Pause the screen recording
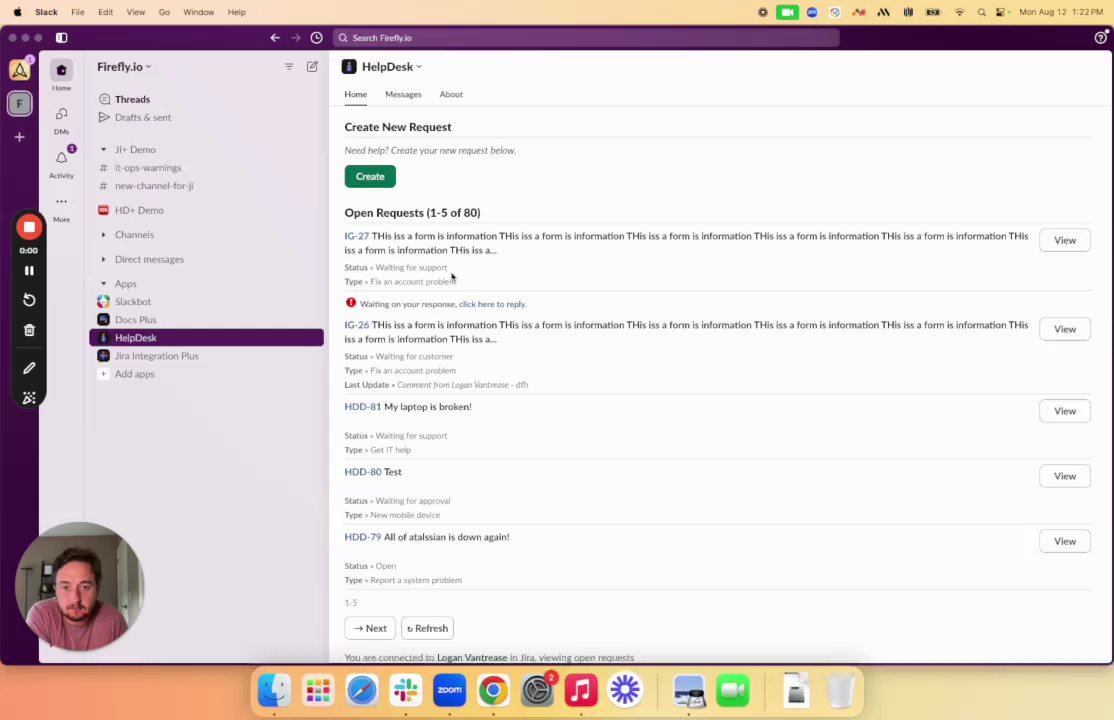This screenshot has width=1114, height=720. coord(29,271)
